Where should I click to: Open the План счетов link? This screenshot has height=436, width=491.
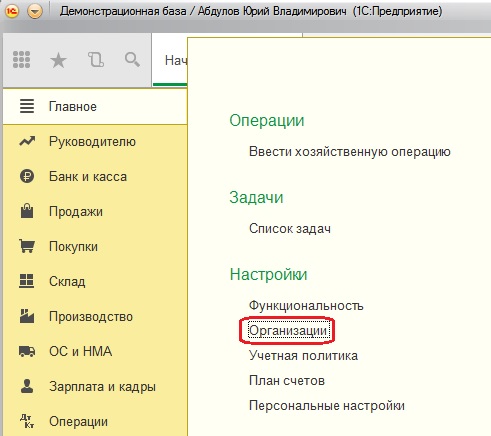(x=287, y=380)
